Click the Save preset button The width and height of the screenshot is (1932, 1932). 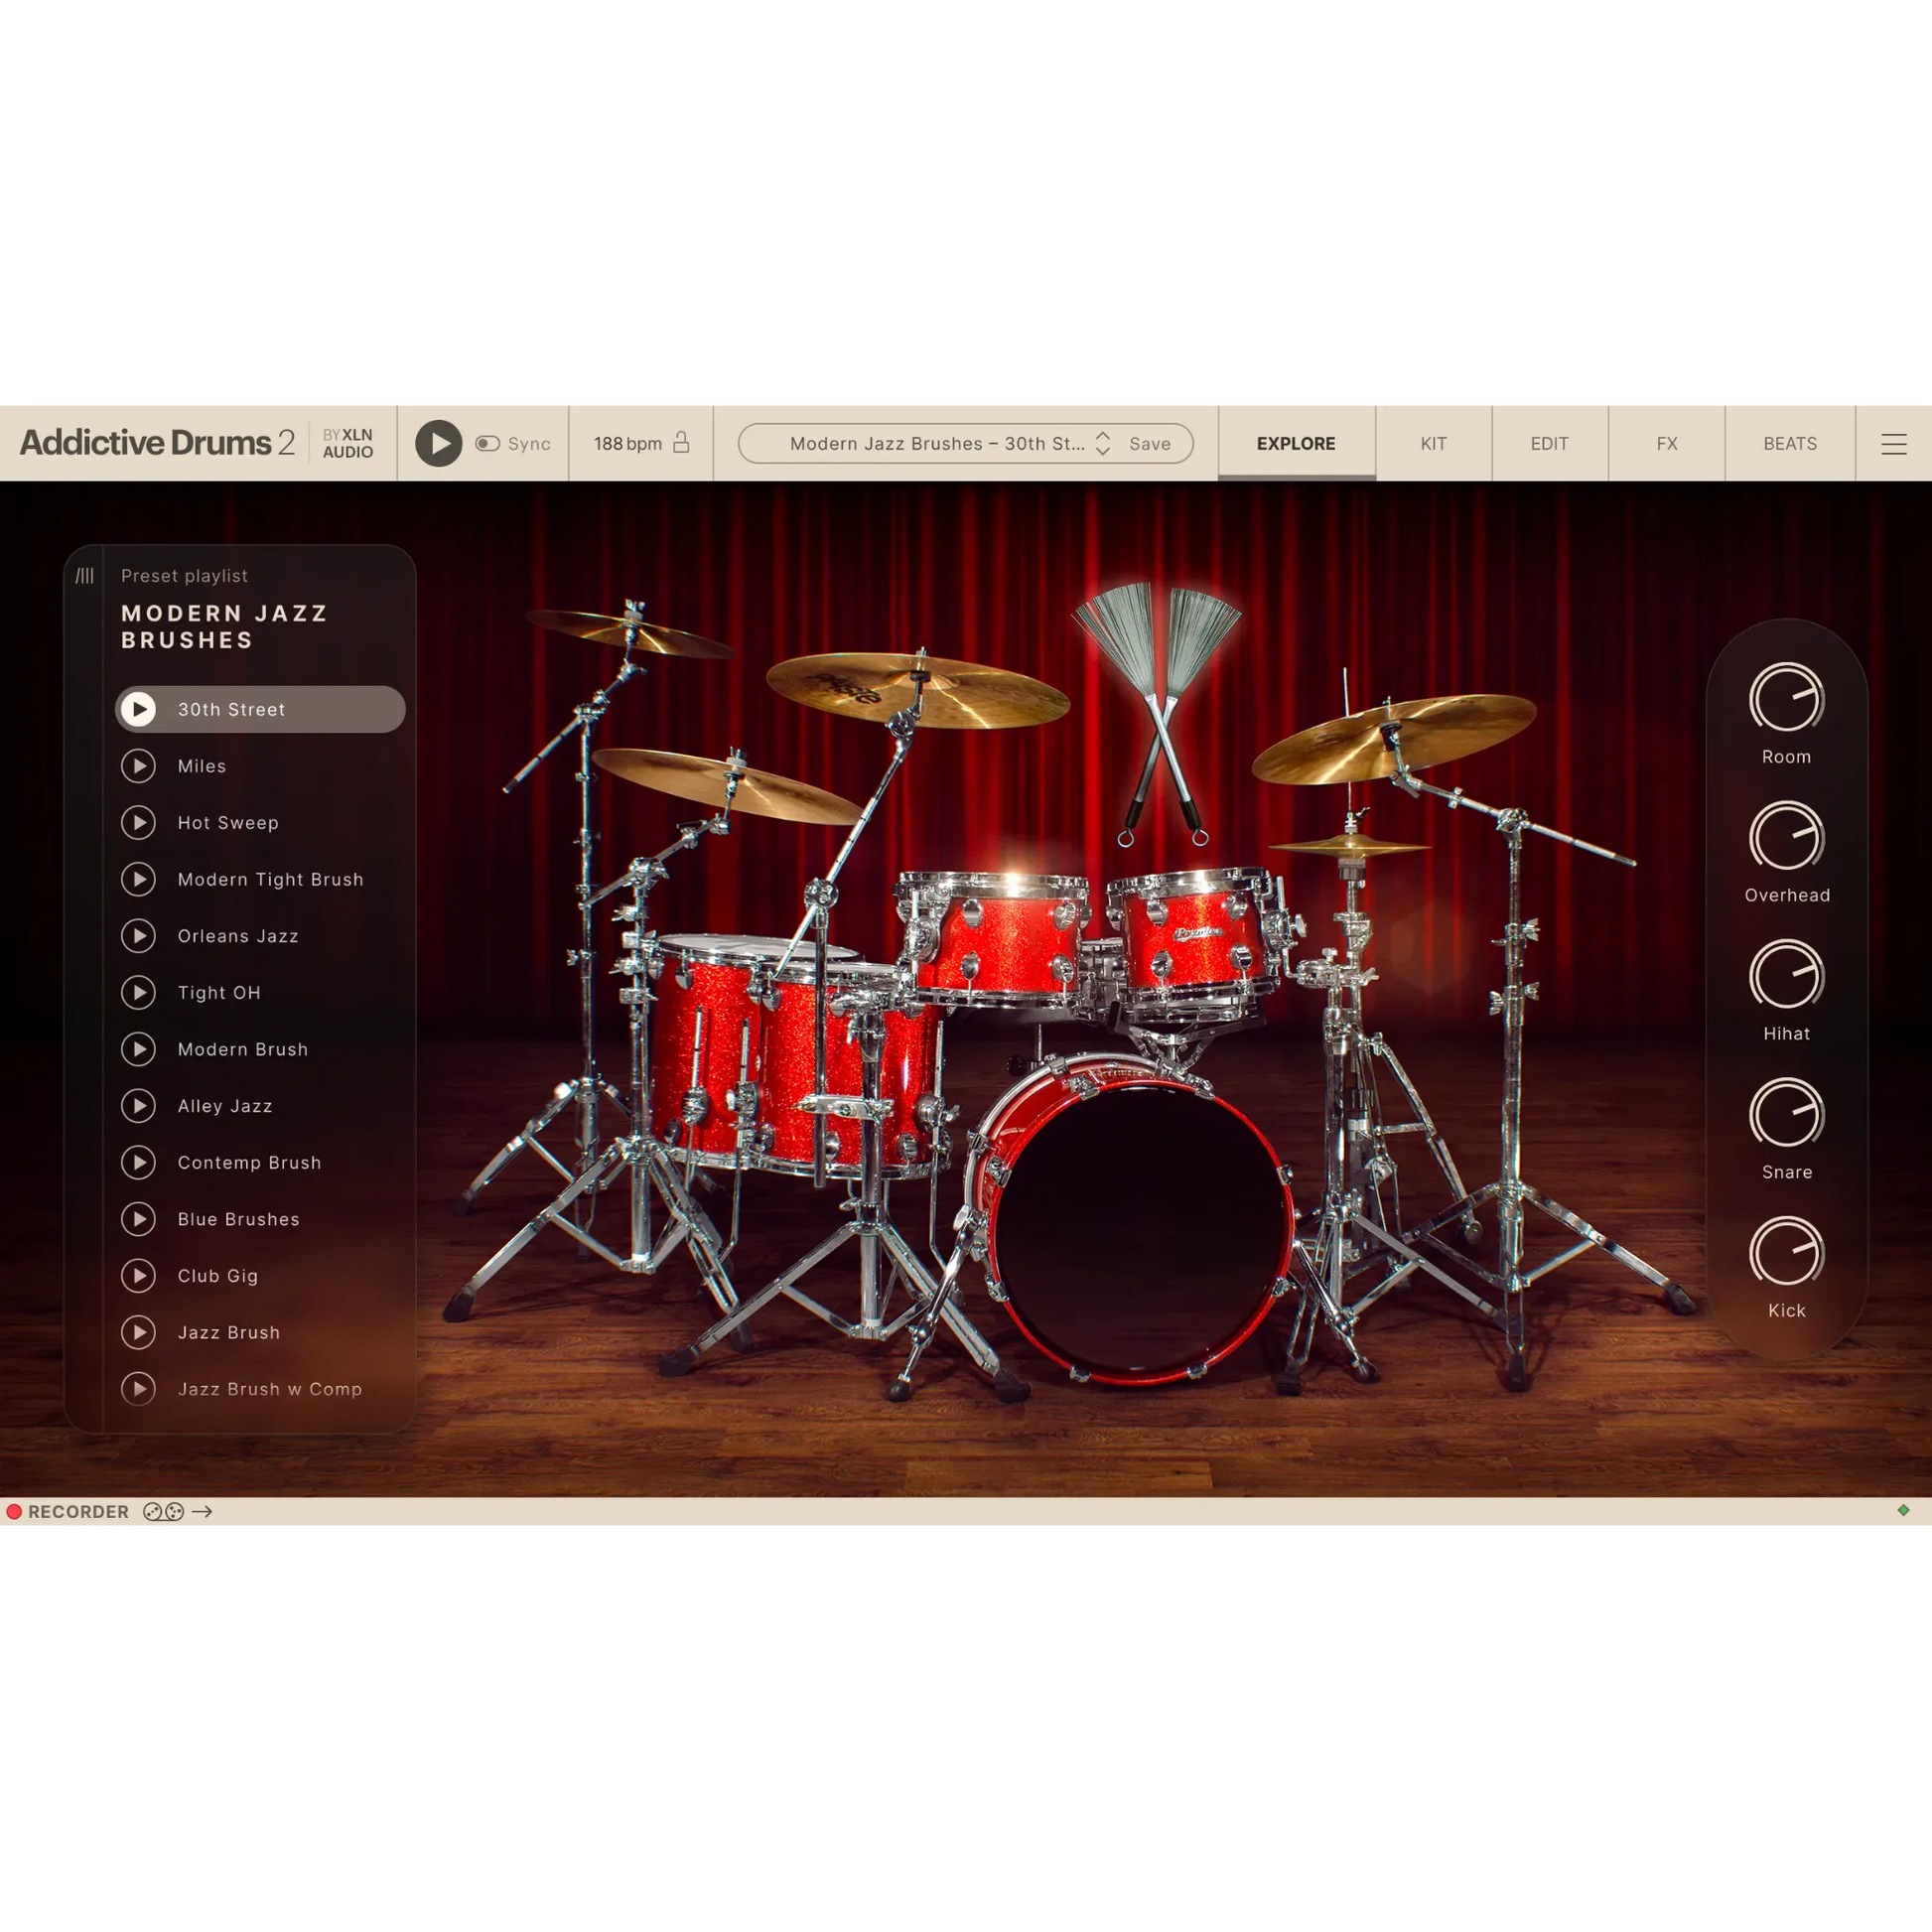[1150, 443]
